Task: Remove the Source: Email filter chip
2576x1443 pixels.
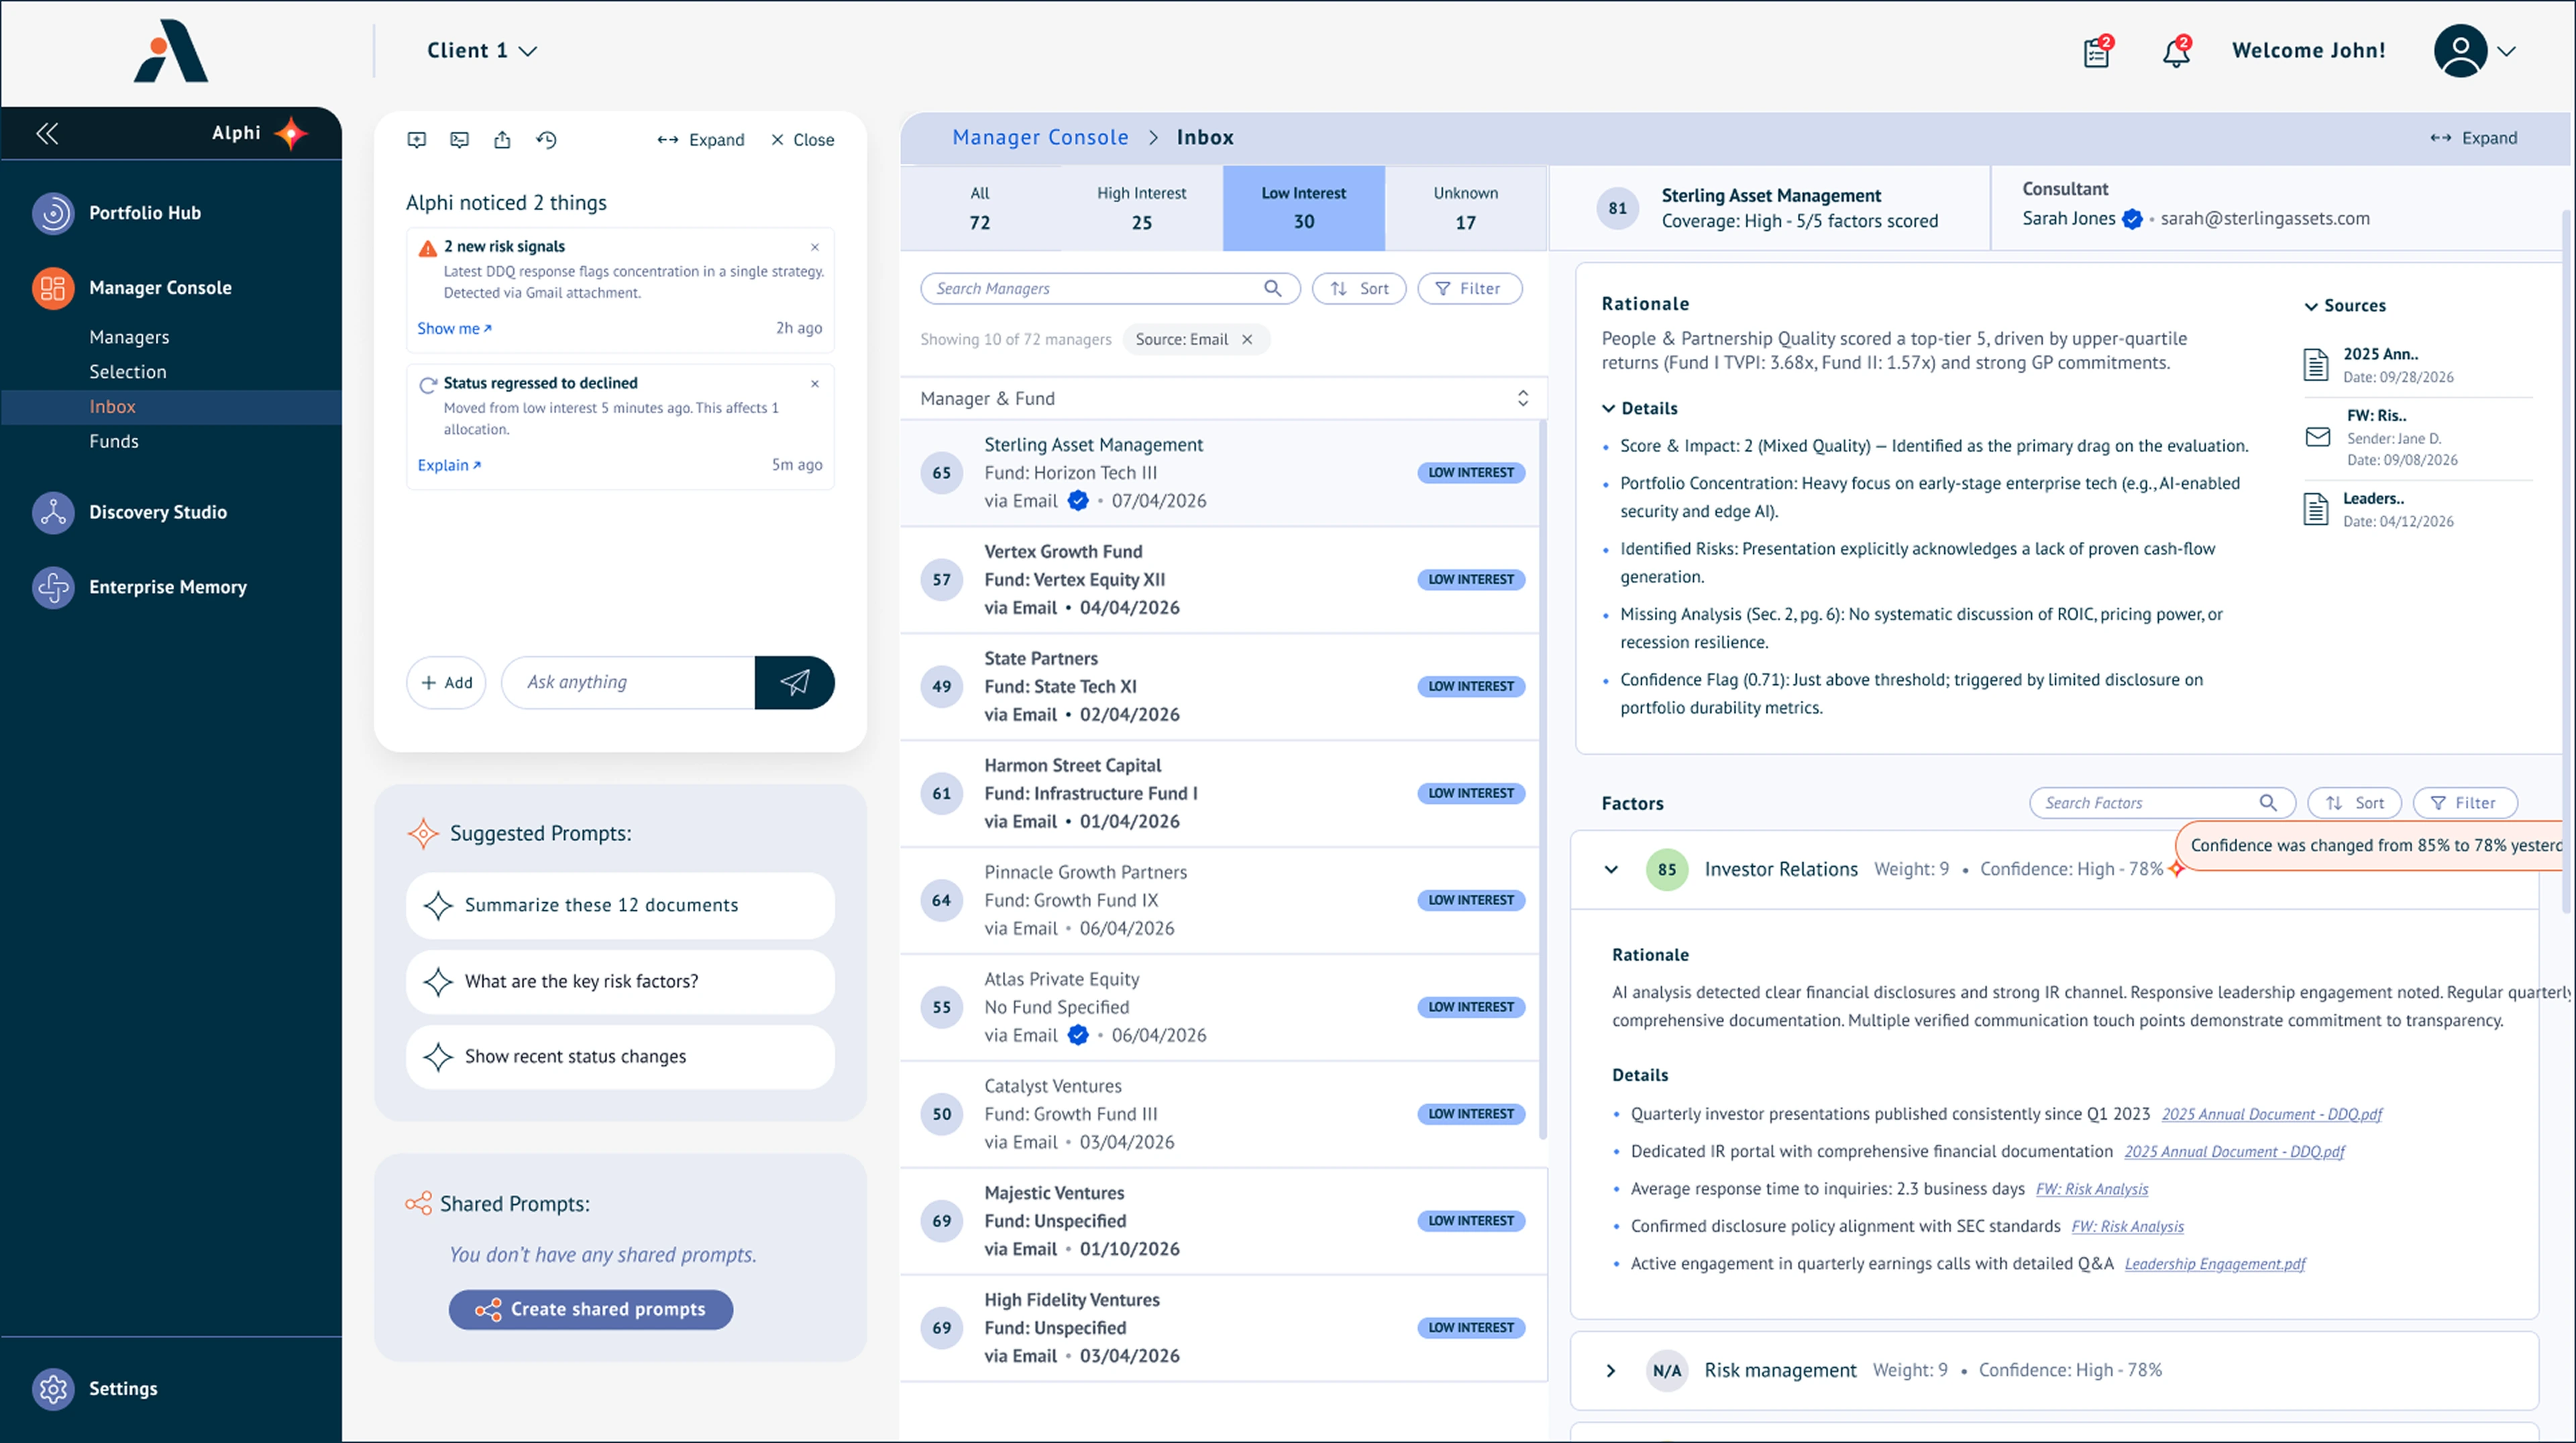Action: [x=1247, y=339]
